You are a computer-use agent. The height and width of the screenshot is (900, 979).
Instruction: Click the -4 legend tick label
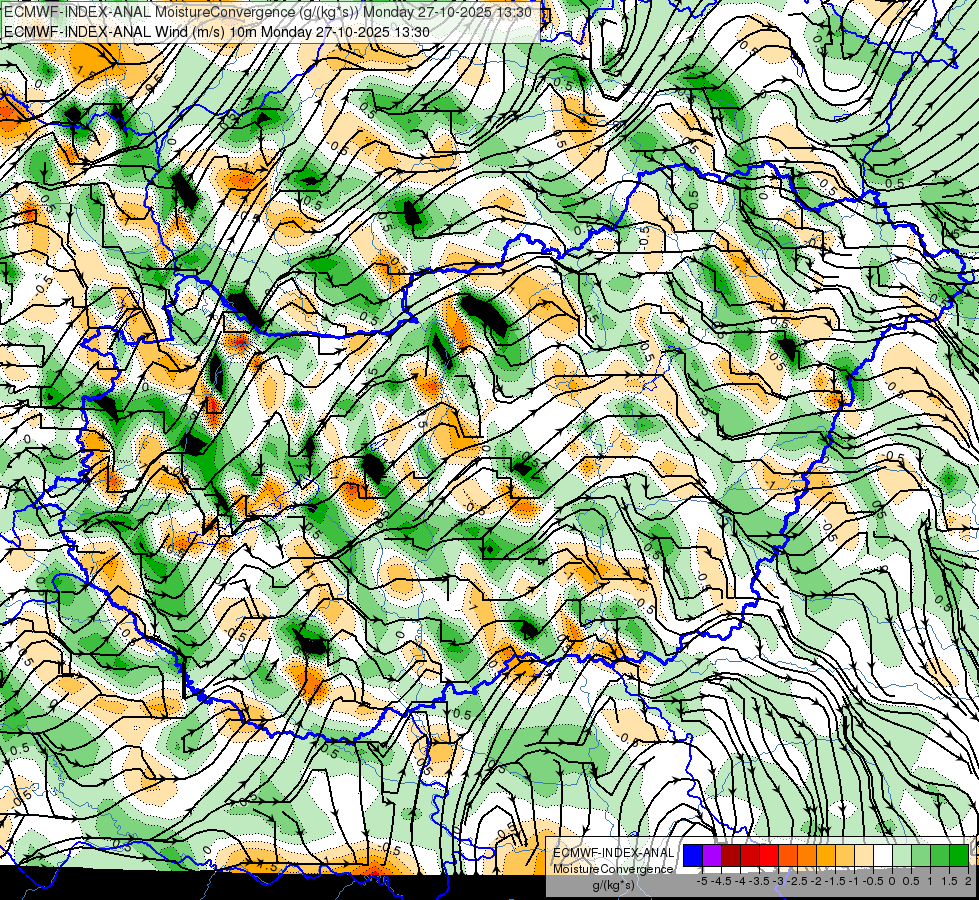click(x=740, y=881)
